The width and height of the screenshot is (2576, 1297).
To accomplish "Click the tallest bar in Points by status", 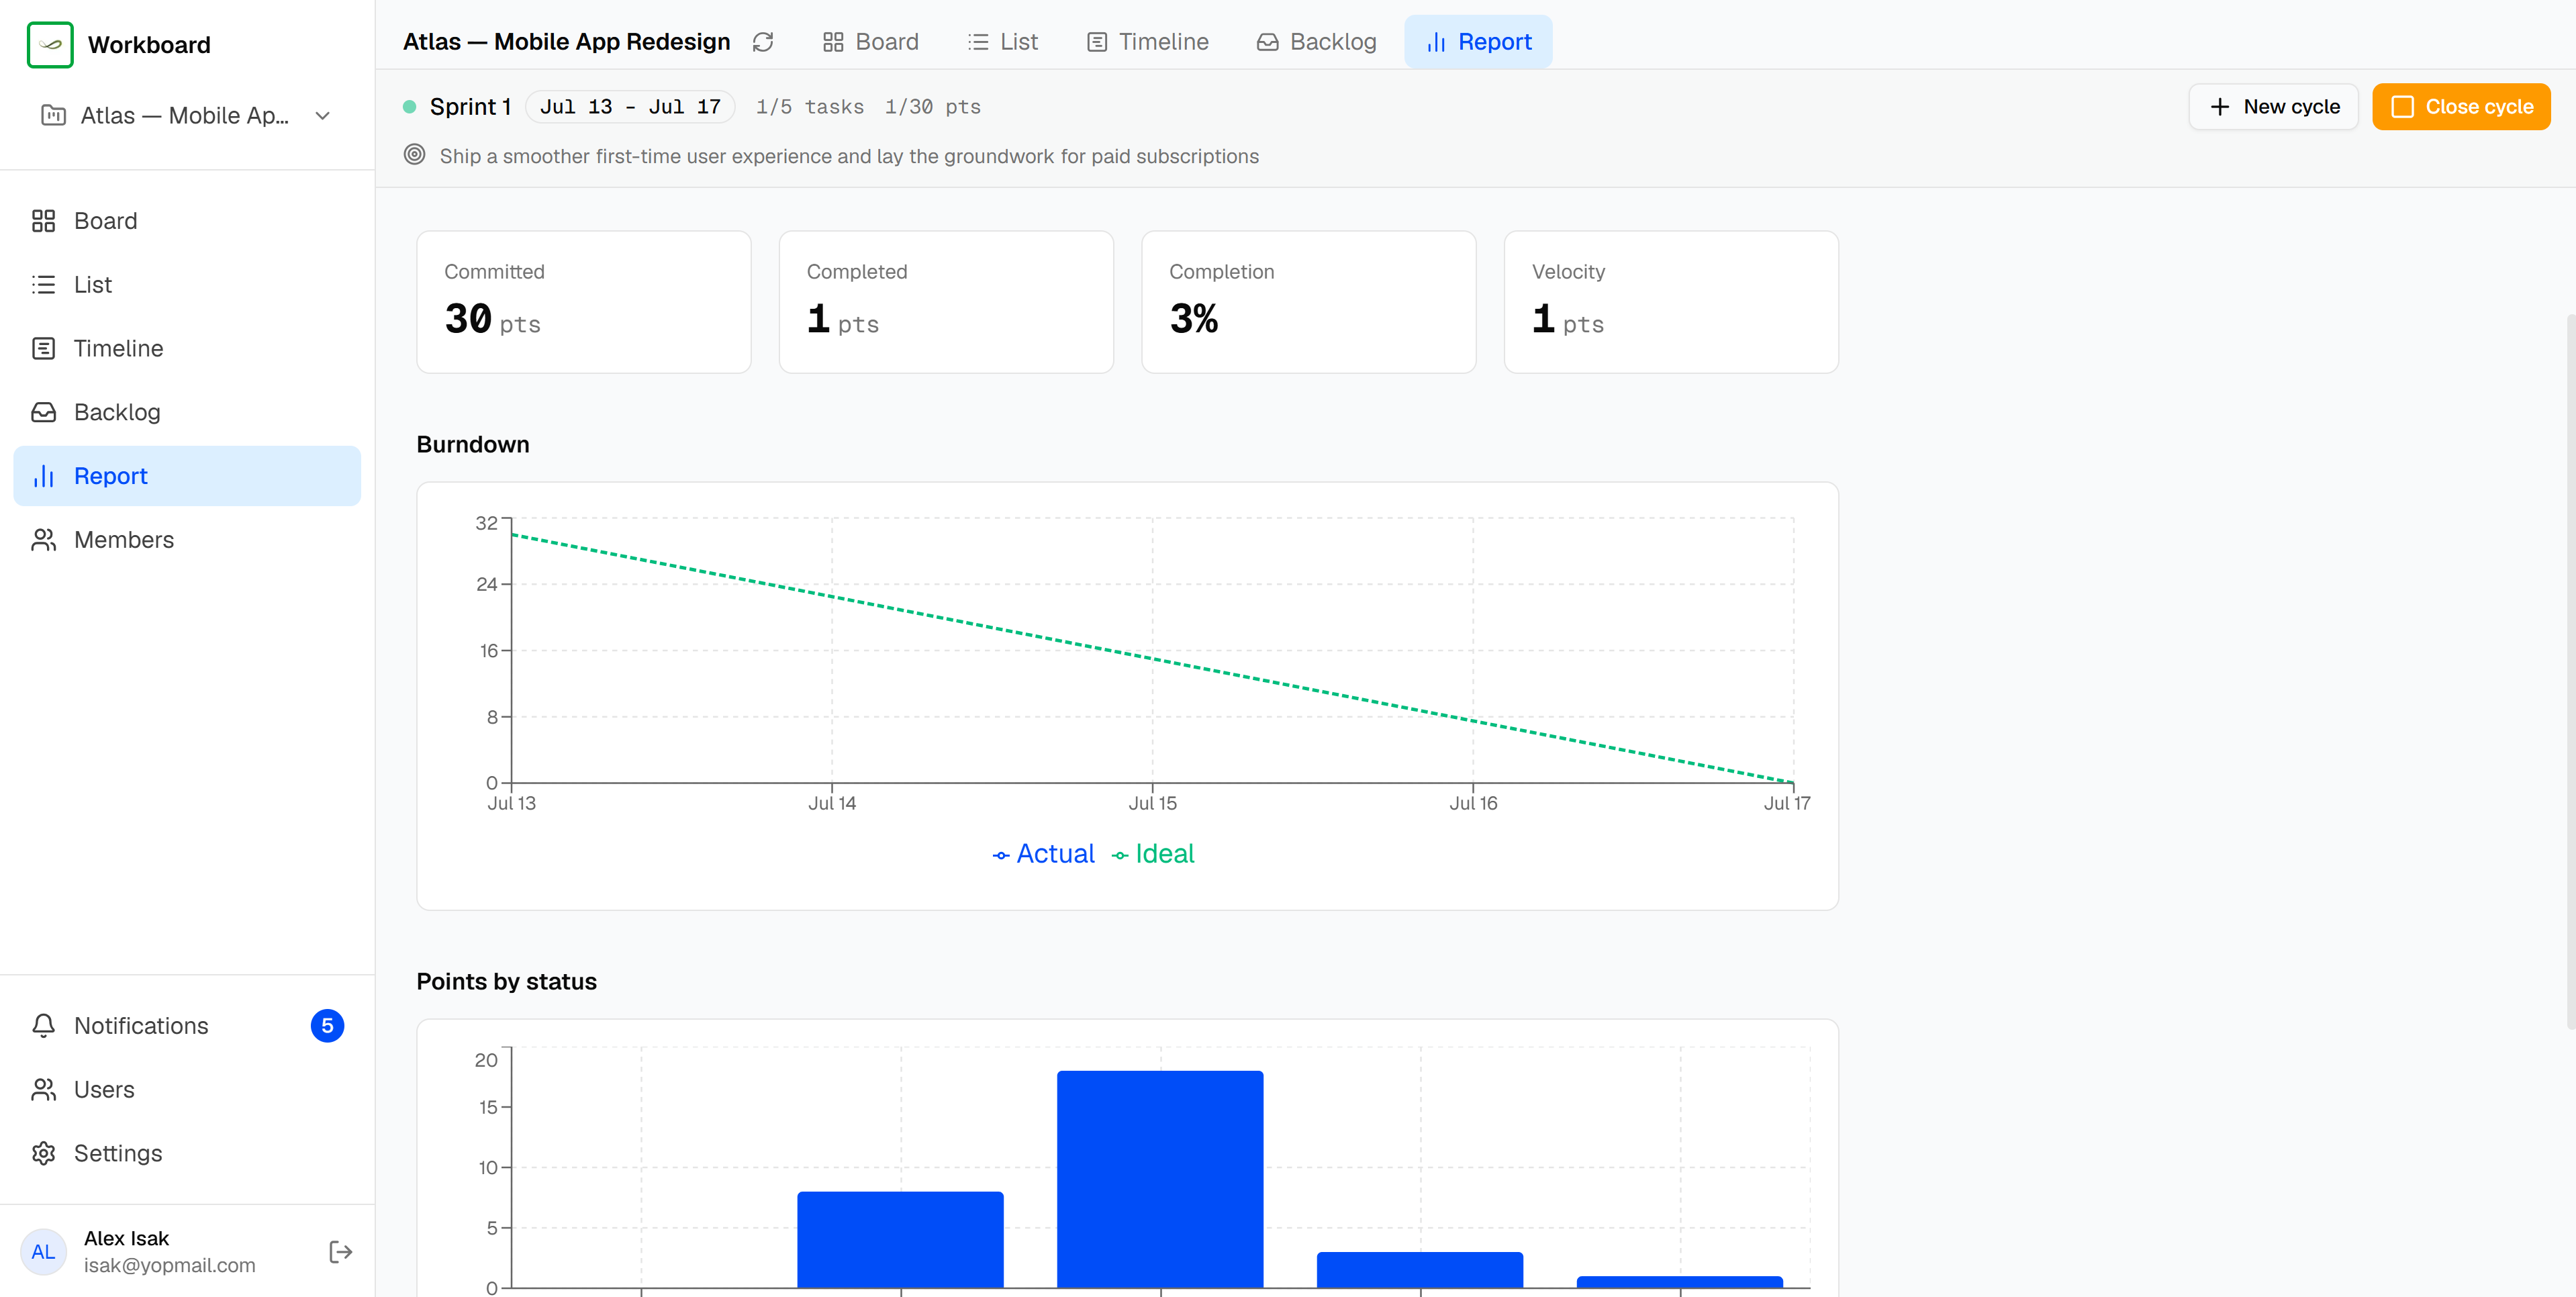I will tap(1160, 1179).
